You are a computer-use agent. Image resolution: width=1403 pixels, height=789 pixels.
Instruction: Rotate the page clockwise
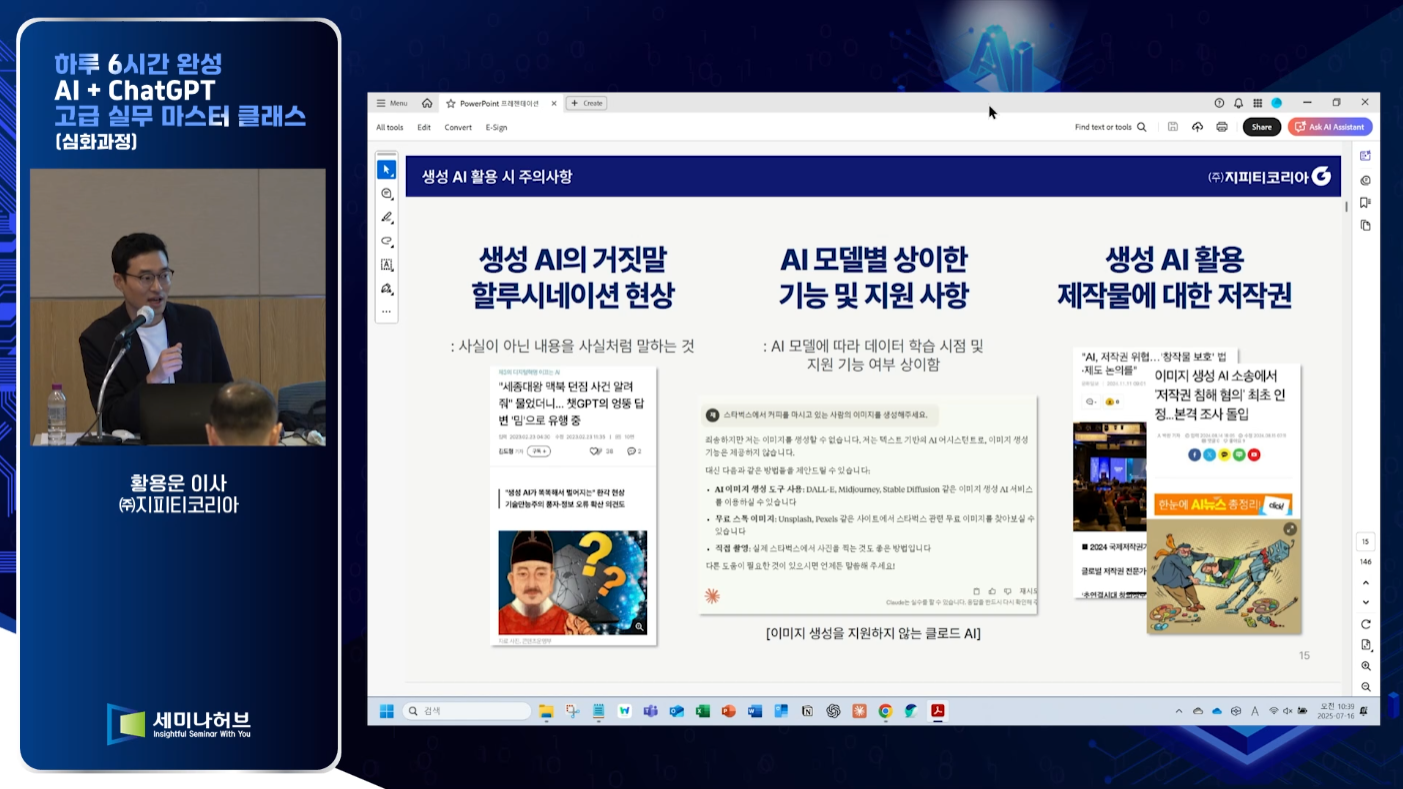point(1366,624)
